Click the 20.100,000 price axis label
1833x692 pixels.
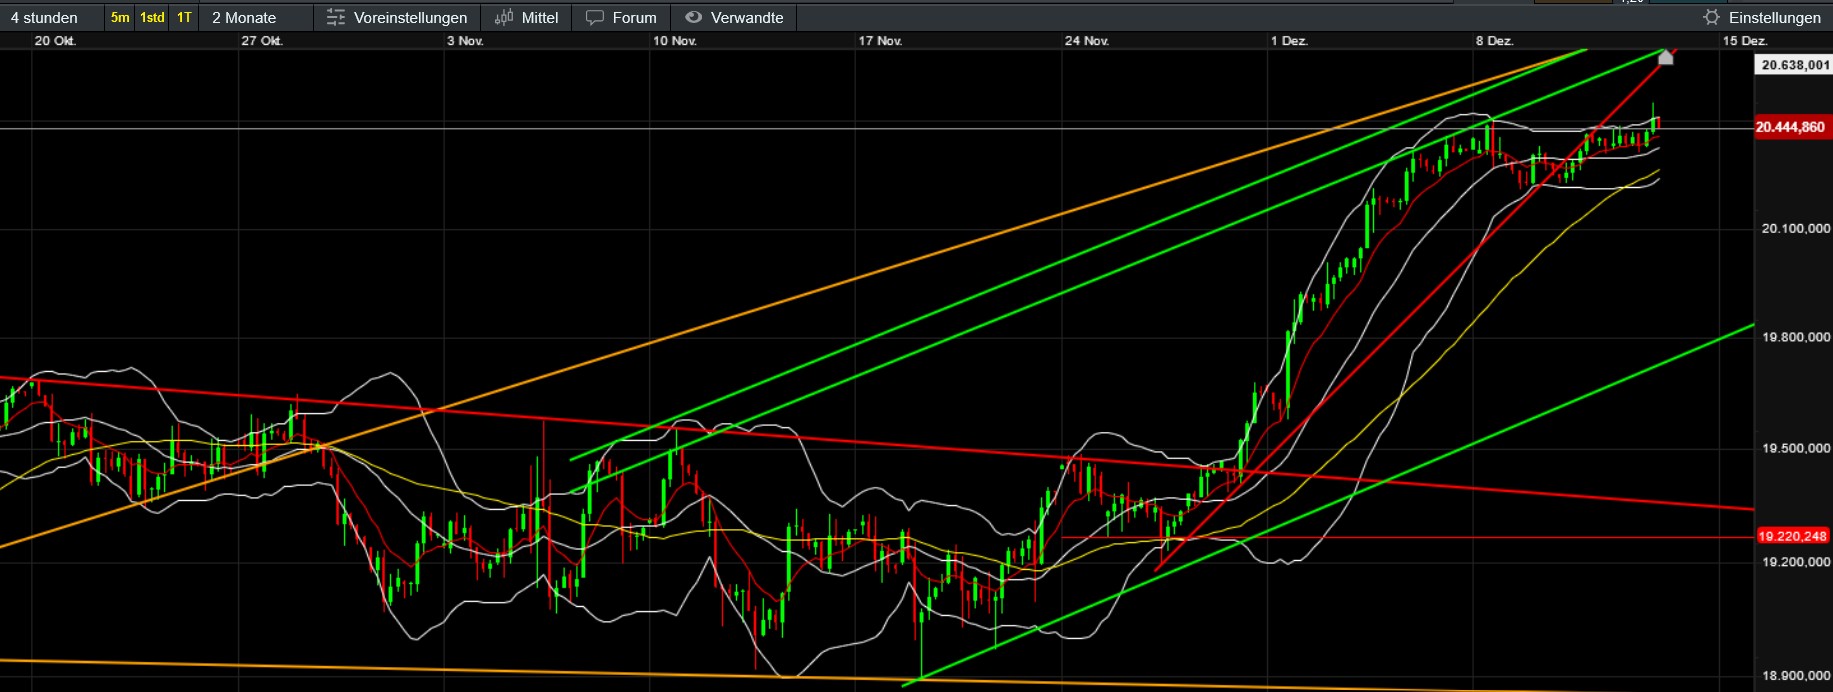click(x=1796, y=229)
